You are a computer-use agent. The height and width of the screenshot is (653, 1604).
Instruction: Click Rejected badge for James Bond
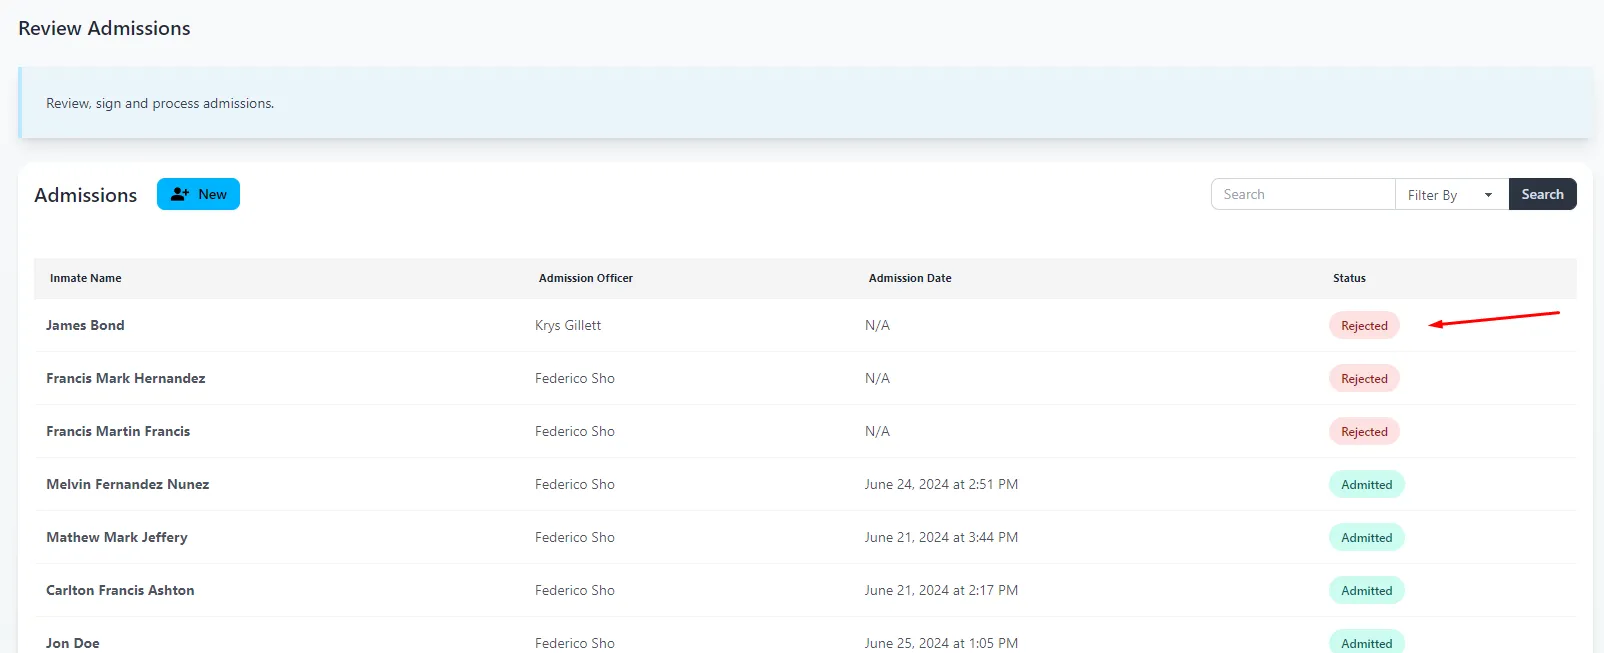click(x=1364, y=325)
